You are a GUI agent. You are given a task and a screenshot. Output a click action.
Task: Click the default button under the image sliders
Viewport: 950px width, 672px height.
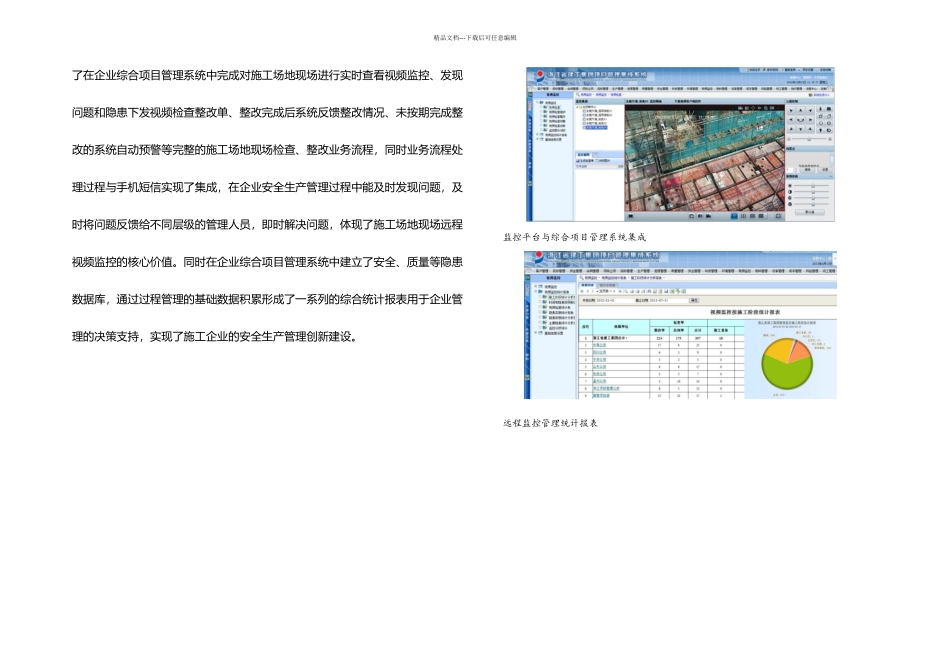click(809, 212)
